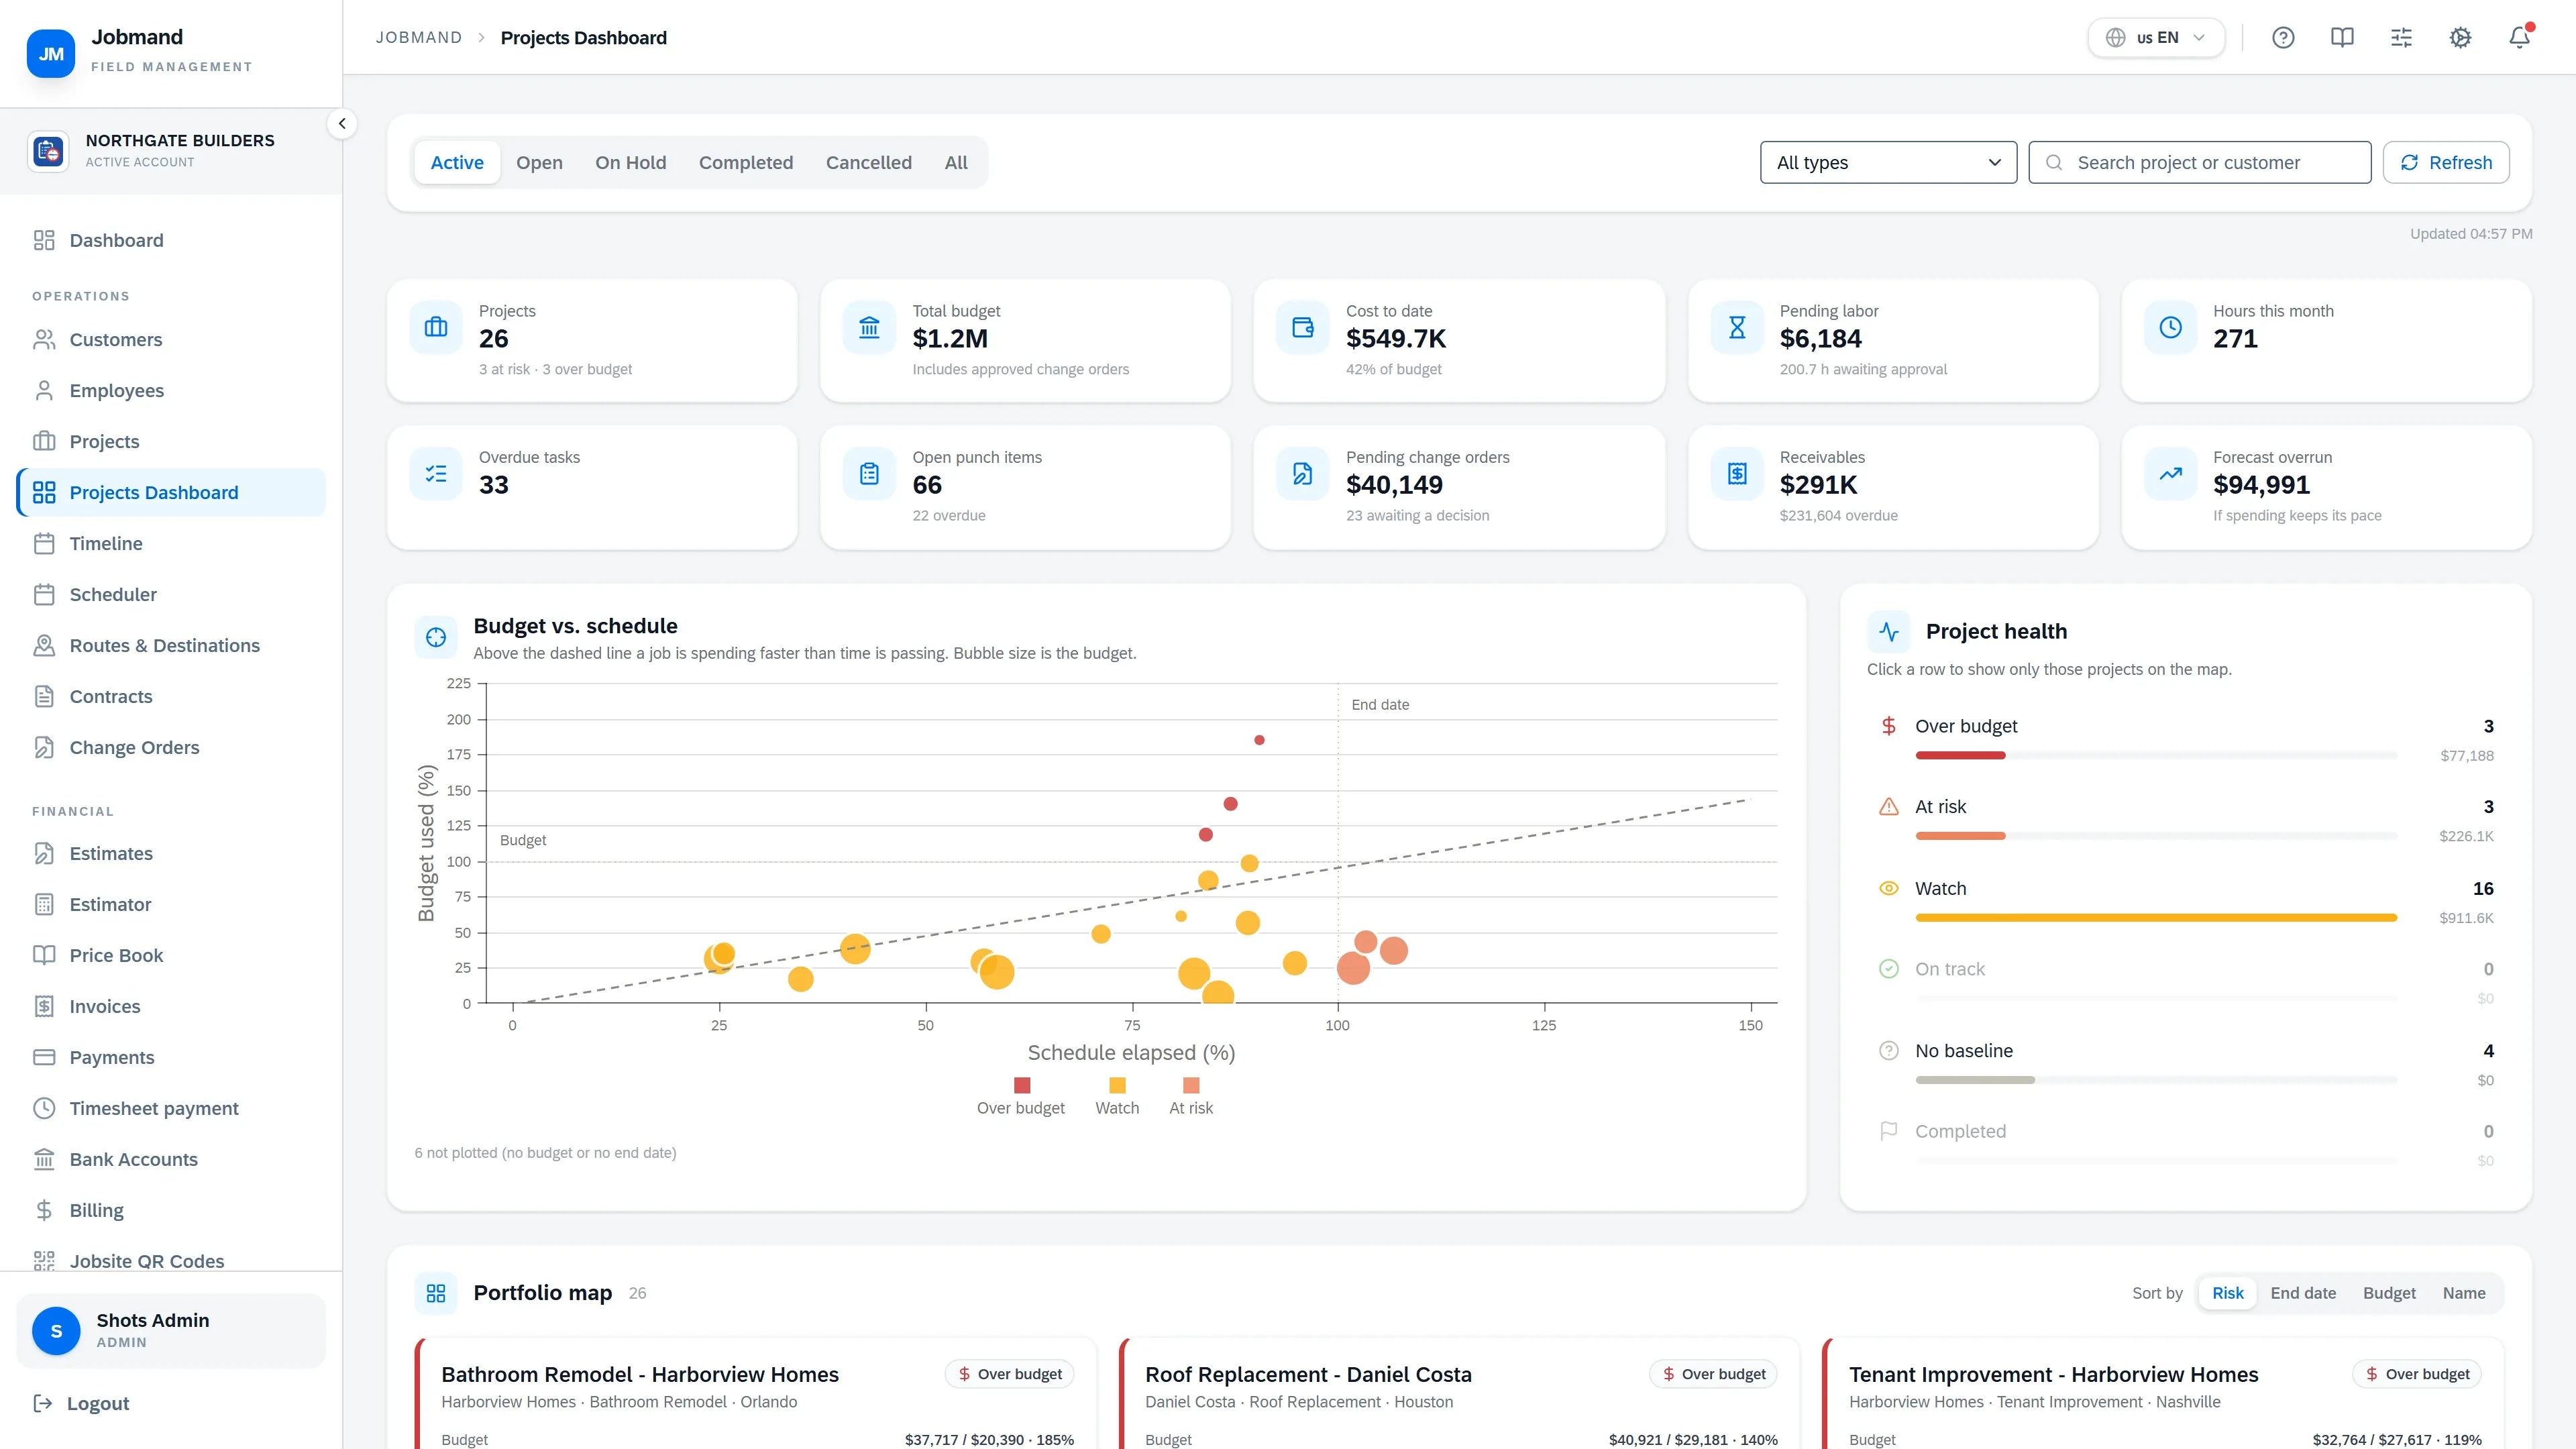The height and width of the screenshot is (1449, 2576).
Task: Switch to the Cancelled tab
Action: tap(868, 162)
